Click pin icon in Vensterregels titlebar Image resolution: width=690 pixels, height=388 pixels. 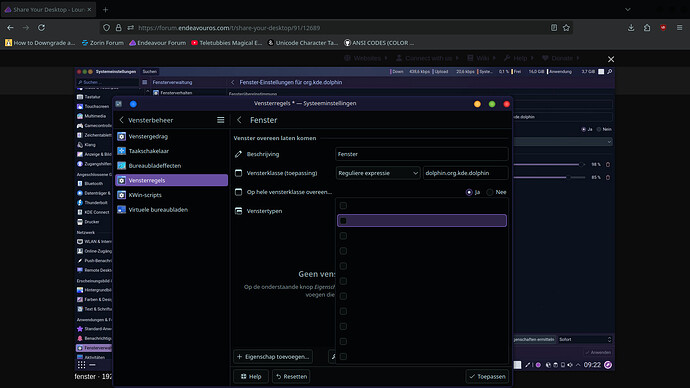pos(119,104)
